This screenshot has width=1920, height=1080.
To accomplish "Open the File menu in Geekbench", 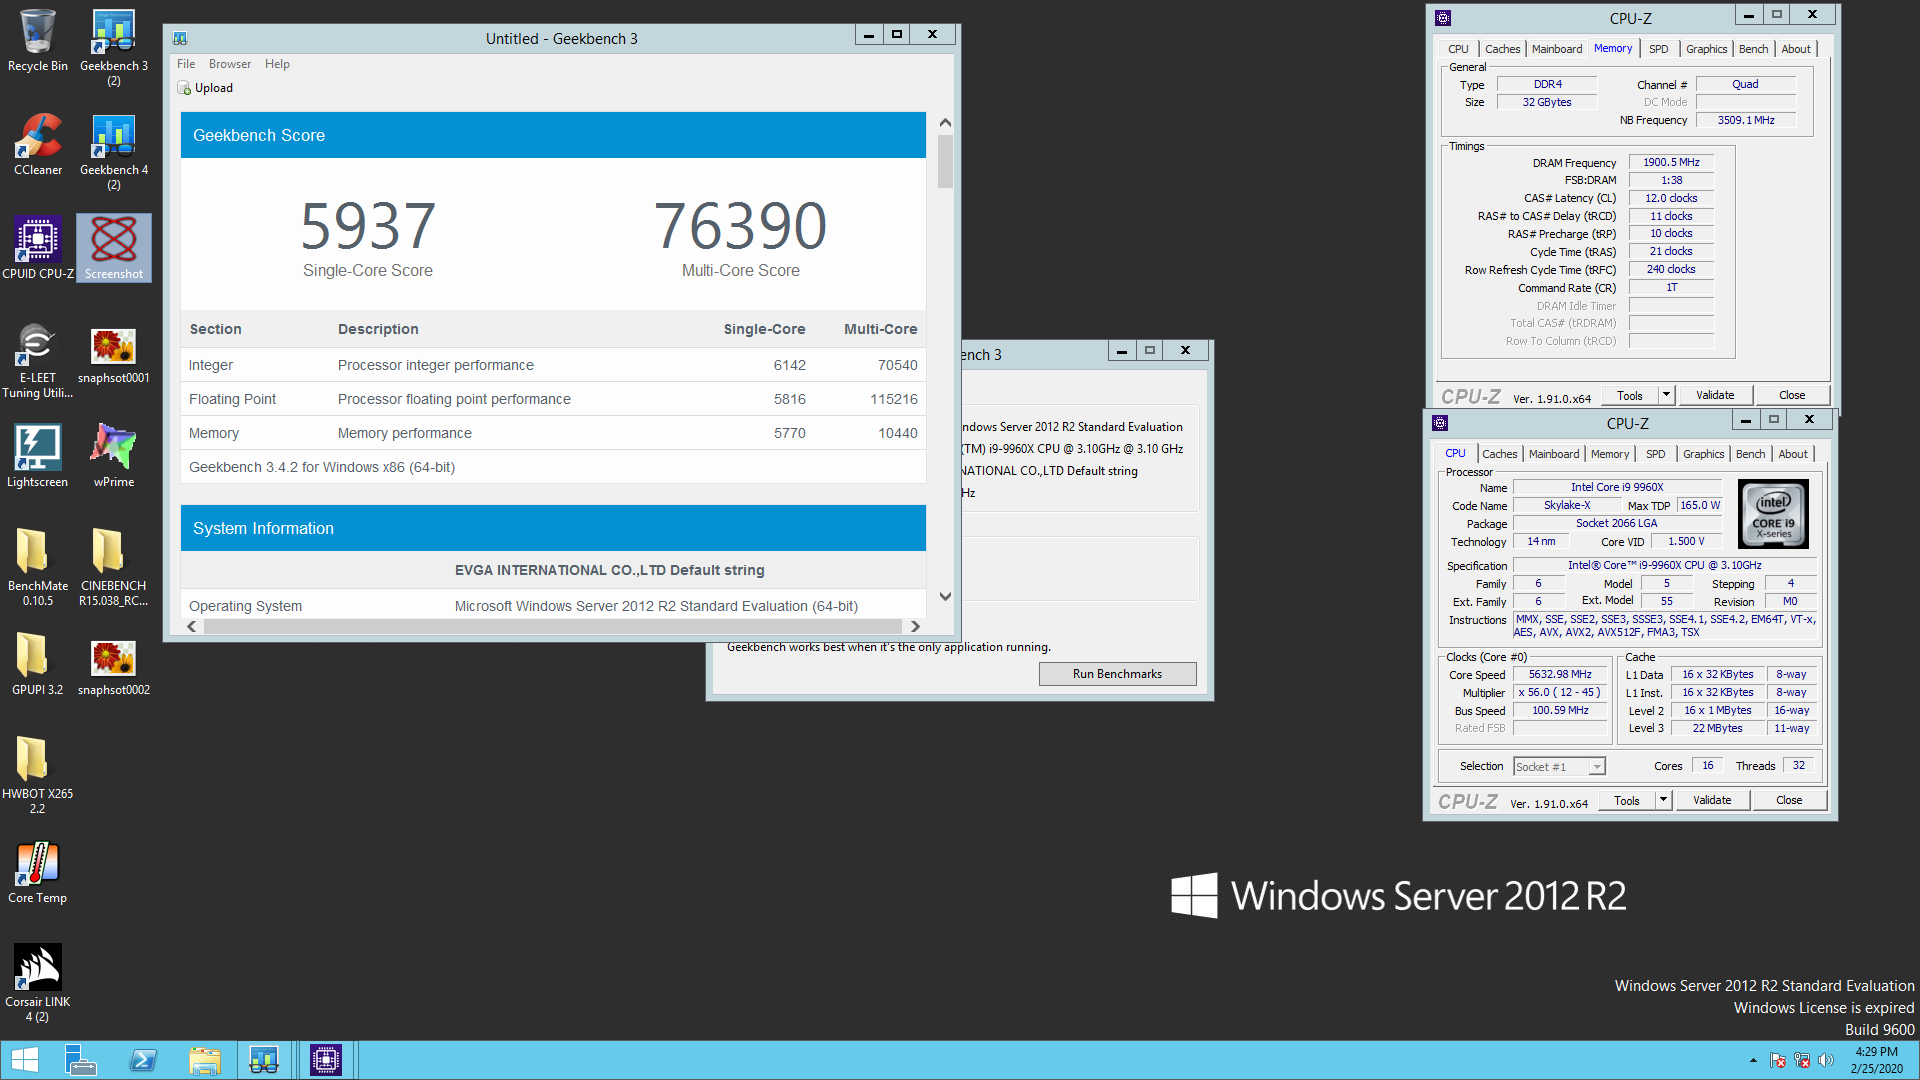I will click(186, 64).
